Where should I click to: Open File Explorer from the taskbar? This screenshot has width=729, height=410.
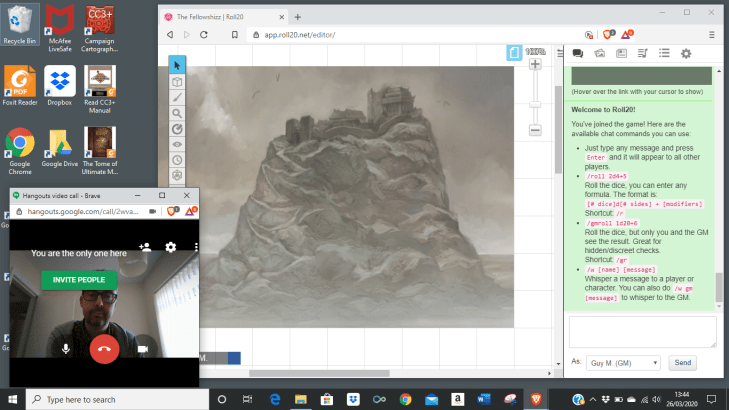pyautogui.click(x=301, y=399)
